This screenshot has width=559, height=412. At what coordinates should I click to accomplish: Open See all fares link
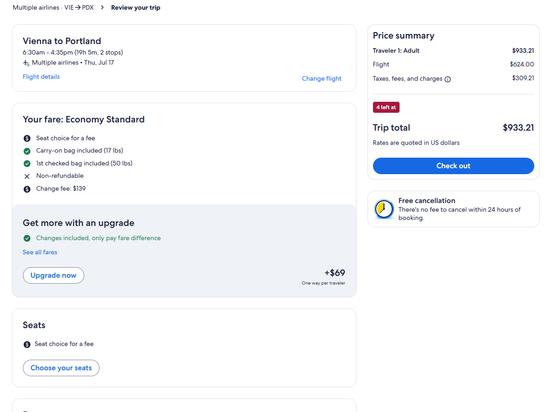[40, 252]
